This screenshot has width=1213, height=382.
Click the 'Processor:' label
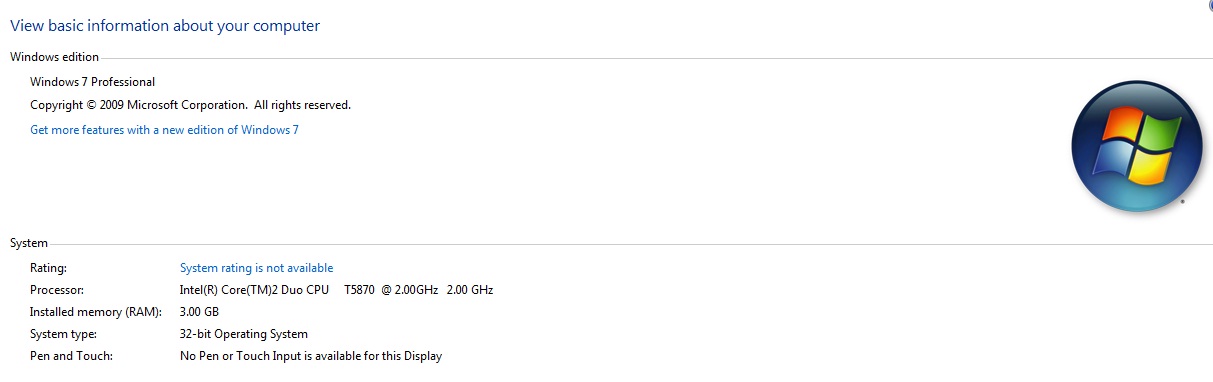pyautogui.click(x=55, y=290)
